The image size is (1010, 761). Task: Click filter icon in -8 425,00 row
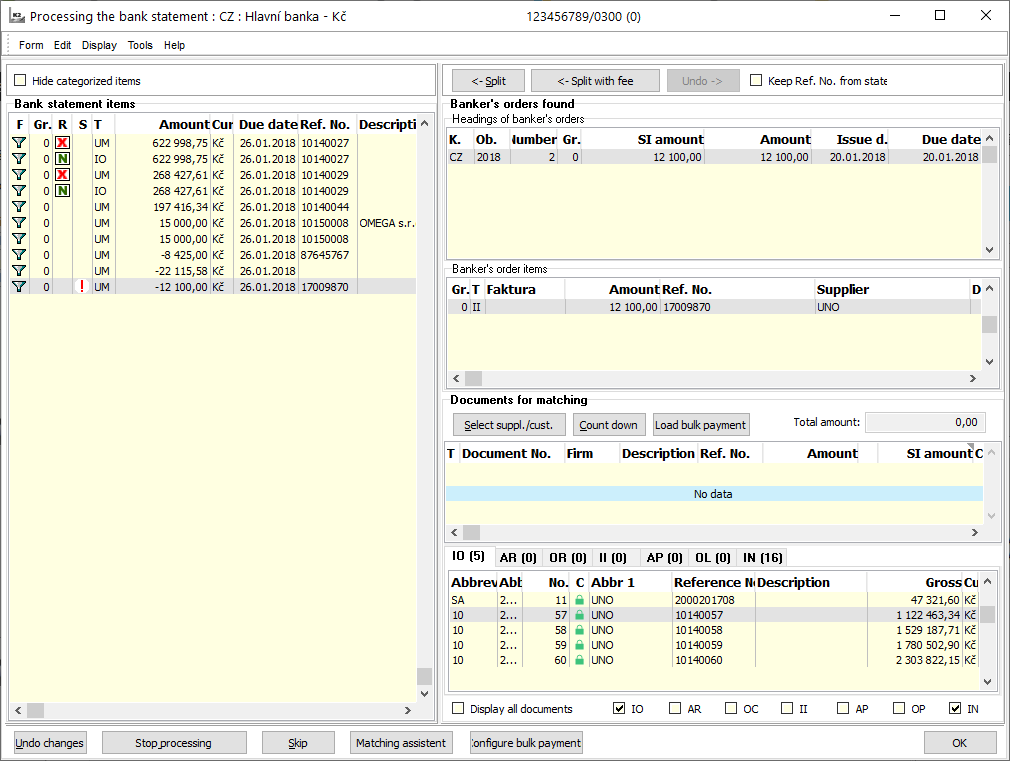click(19, 255)
